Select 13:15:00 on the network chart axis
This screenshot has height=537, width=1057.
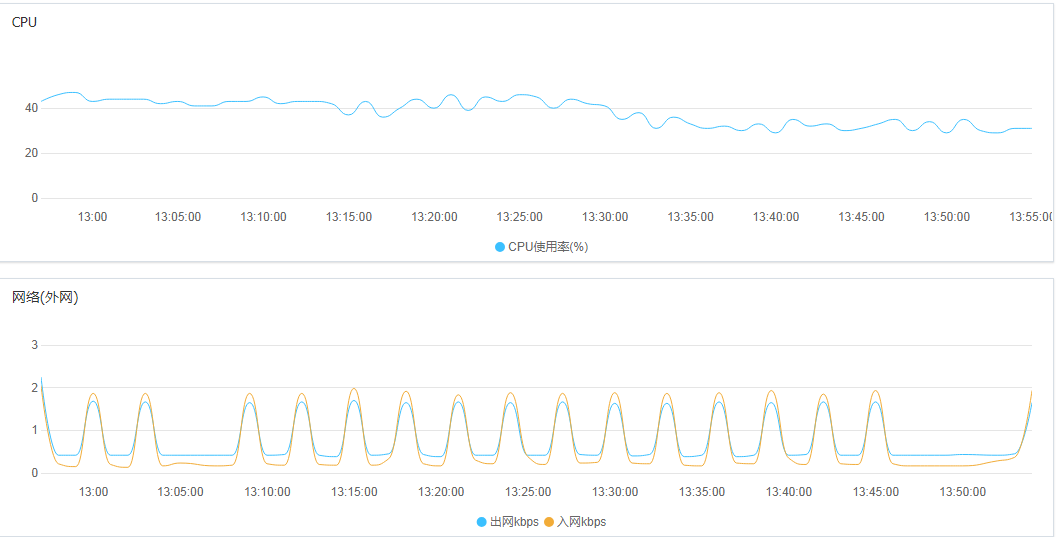pyautogui.click(x=354, y=492)
